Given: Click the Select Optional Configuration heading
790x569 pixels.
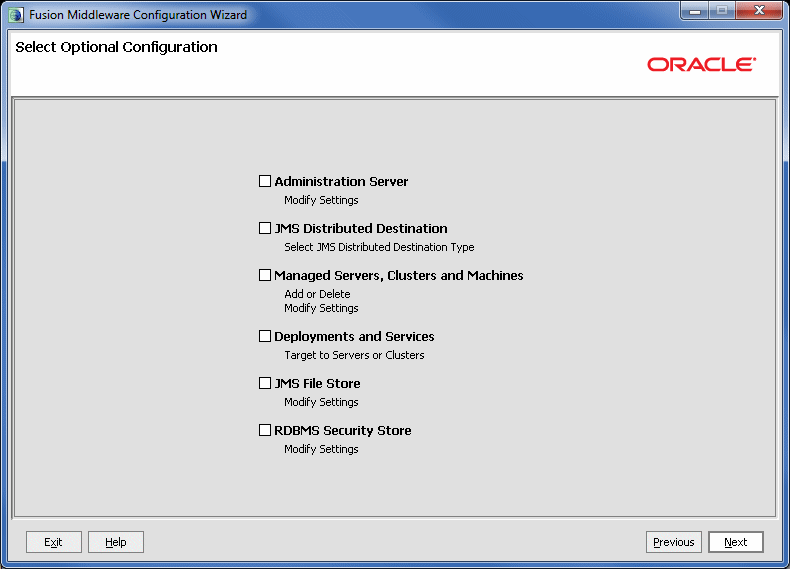Looking at the screenshot, I should tap(116, 47).
